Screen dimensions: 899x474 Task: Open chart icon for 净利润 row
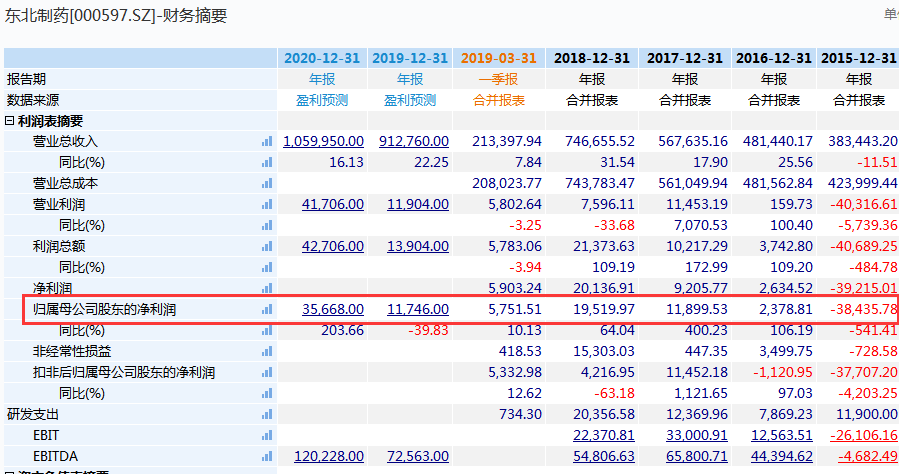[267, 288]
